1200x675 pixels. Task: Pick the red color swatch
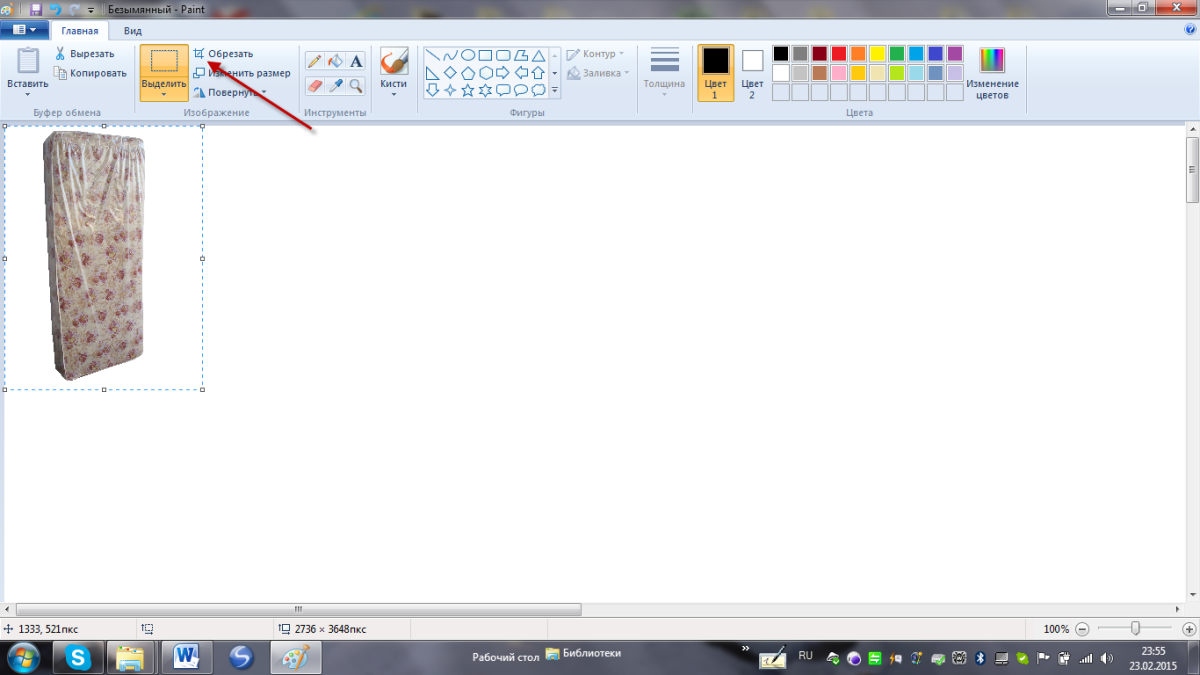[839, 54]
